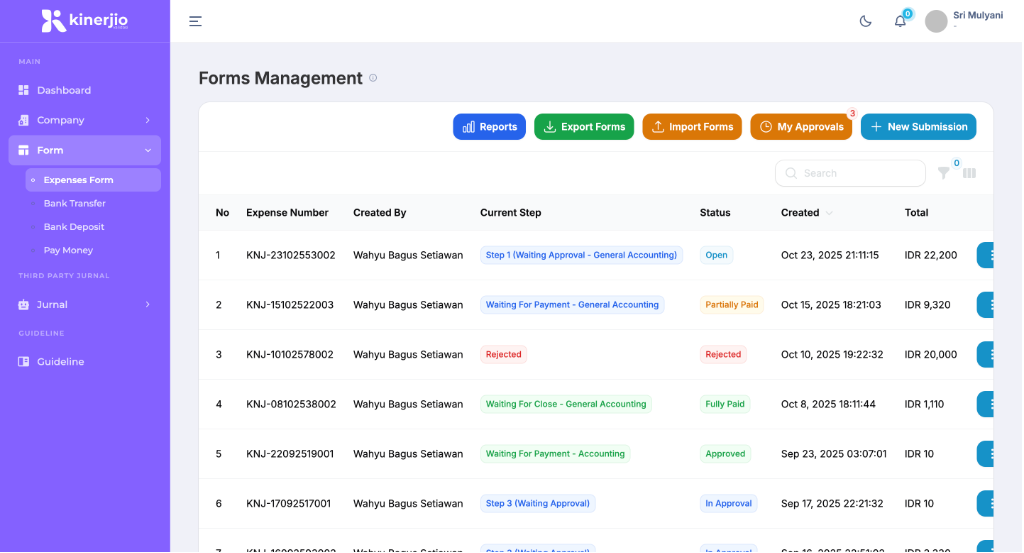Image resolution: width=1024 pixels, height=553 pixels.
Task: Click expense number KNJ-22092519001
Action: (290, 454)
